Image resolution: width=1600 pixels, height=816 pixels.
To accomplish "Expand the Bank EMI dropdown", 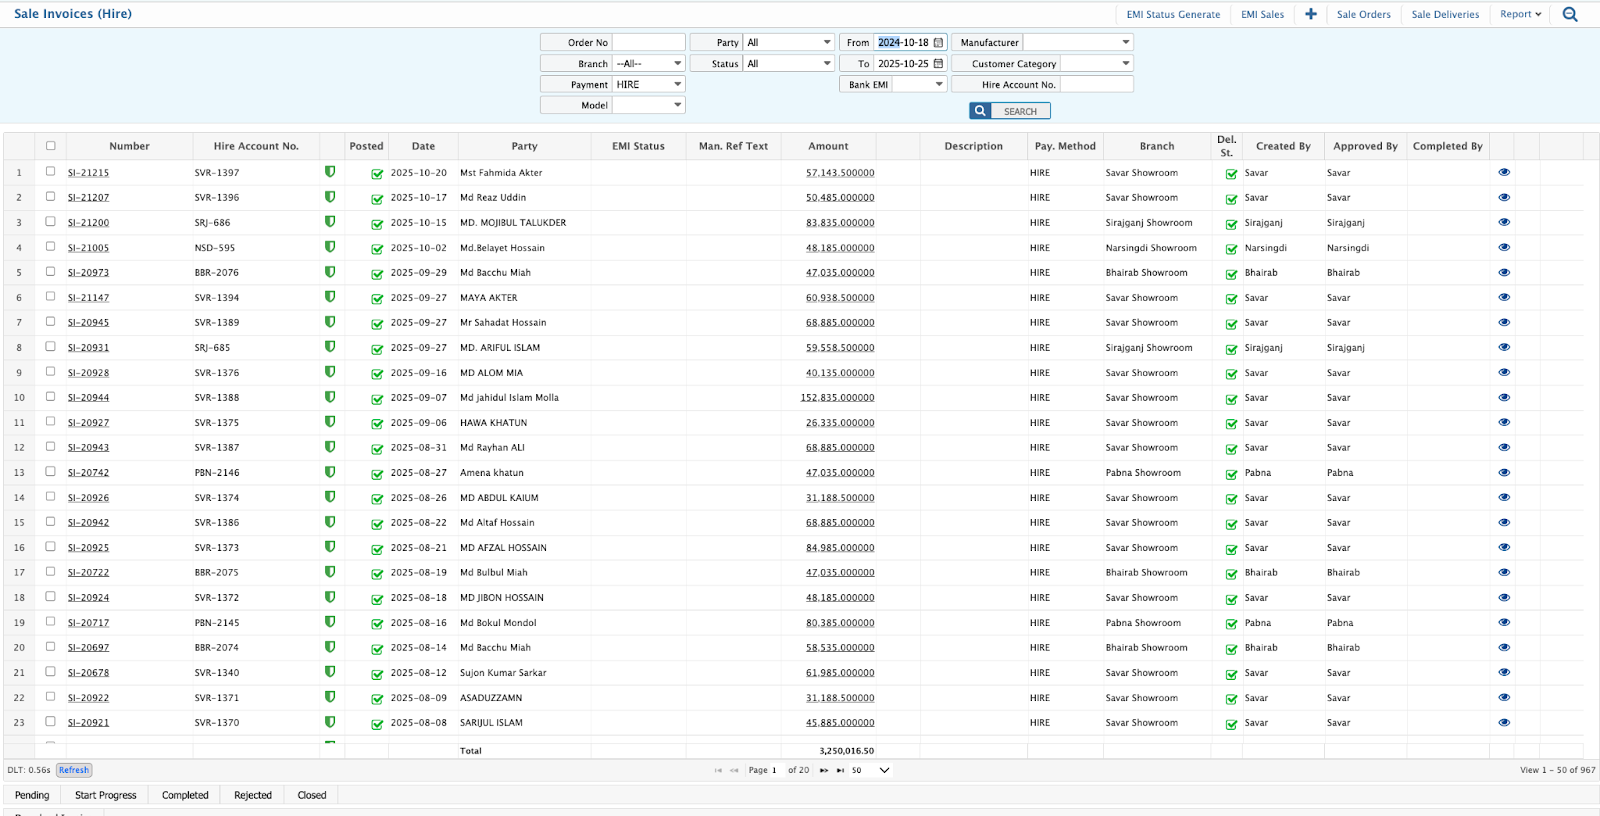I will (920, 84).
